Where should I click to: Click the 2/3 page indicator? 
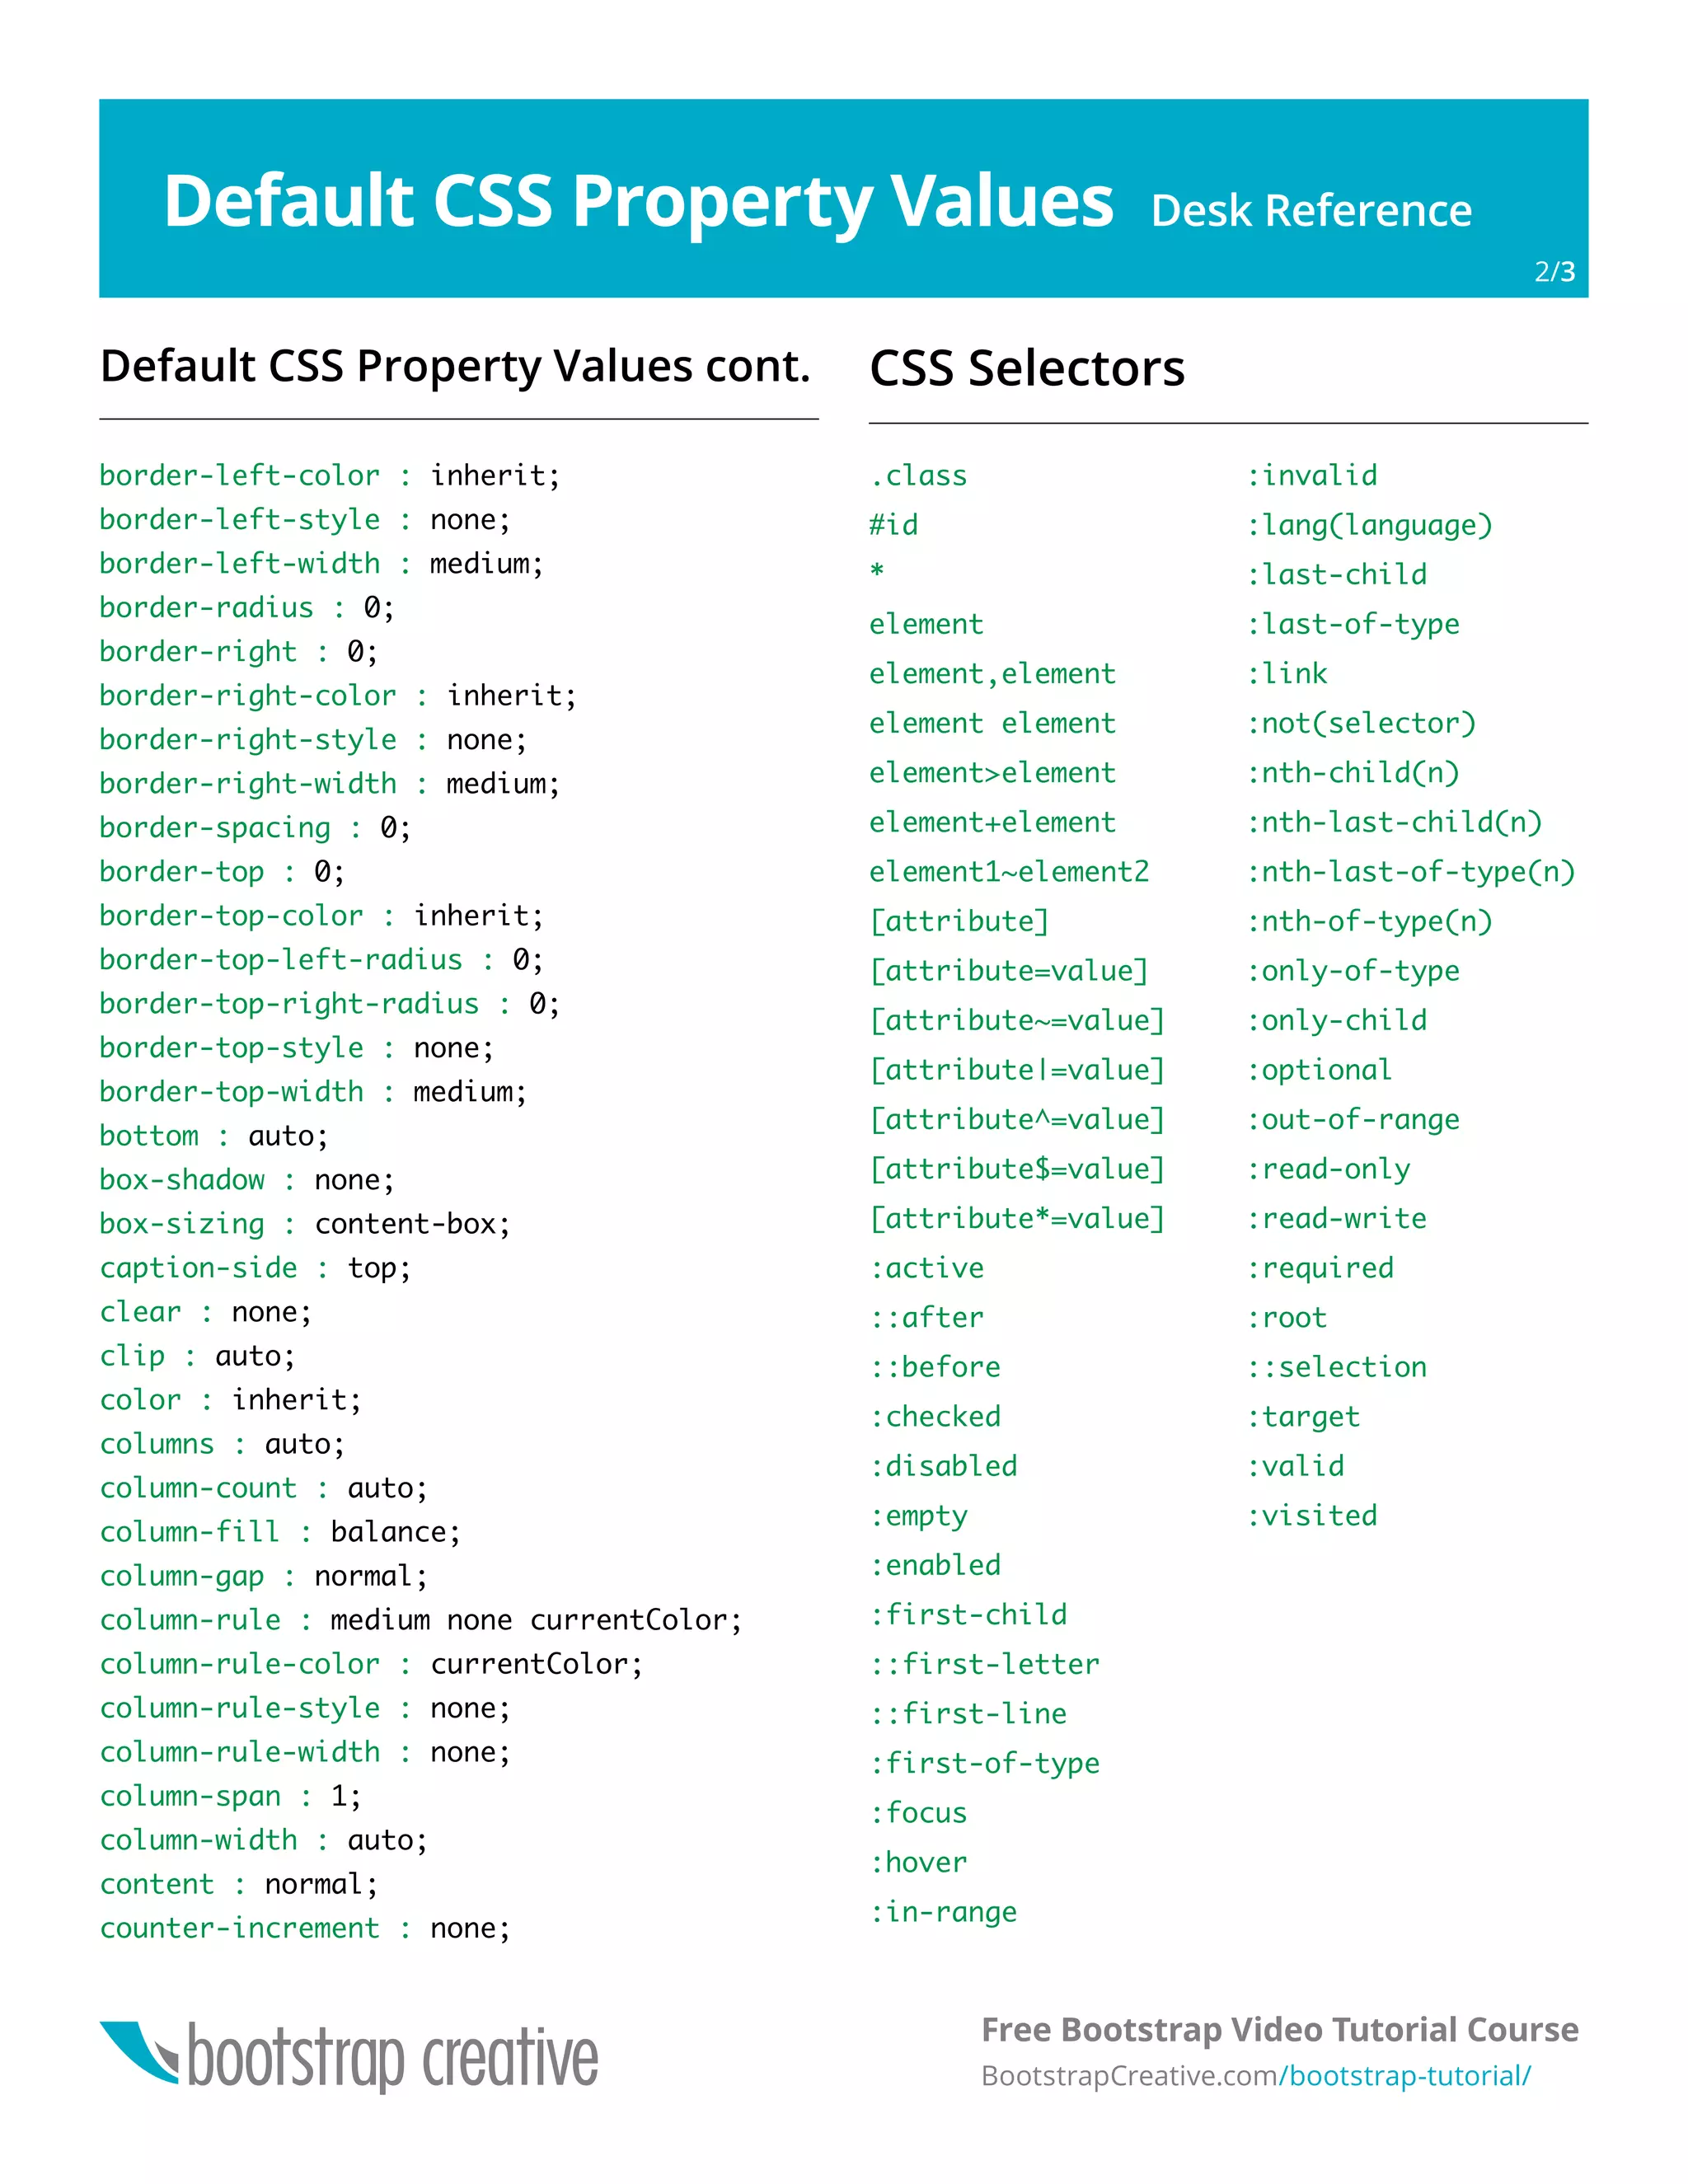[x=1554, y=272]
